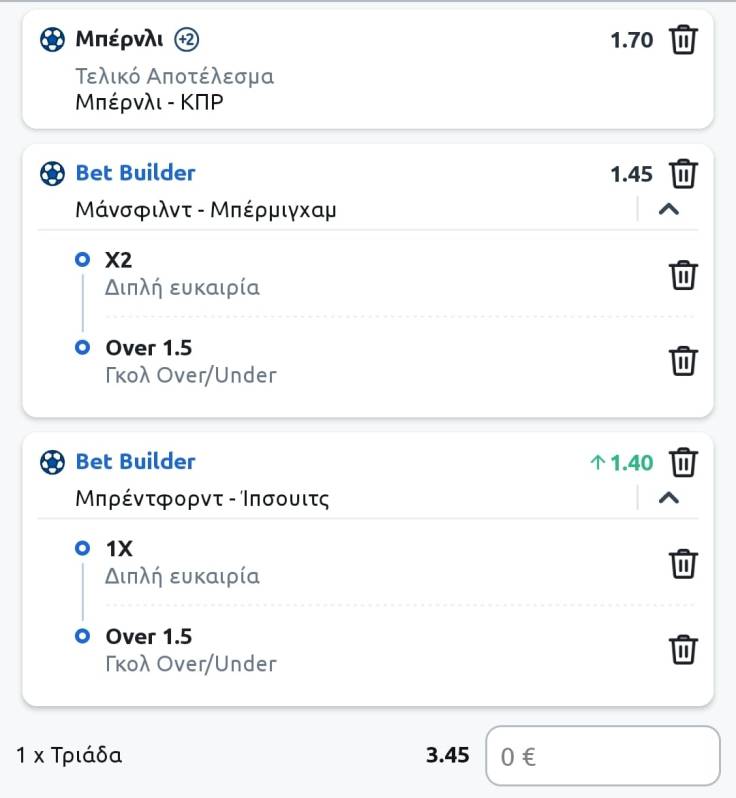The width and height of the screenshot is (736, 798).
Task: Remove the Μάνσφιλντ - Μπέρμιγχαμ Bet Builder
Action: [x=683, y=174]
